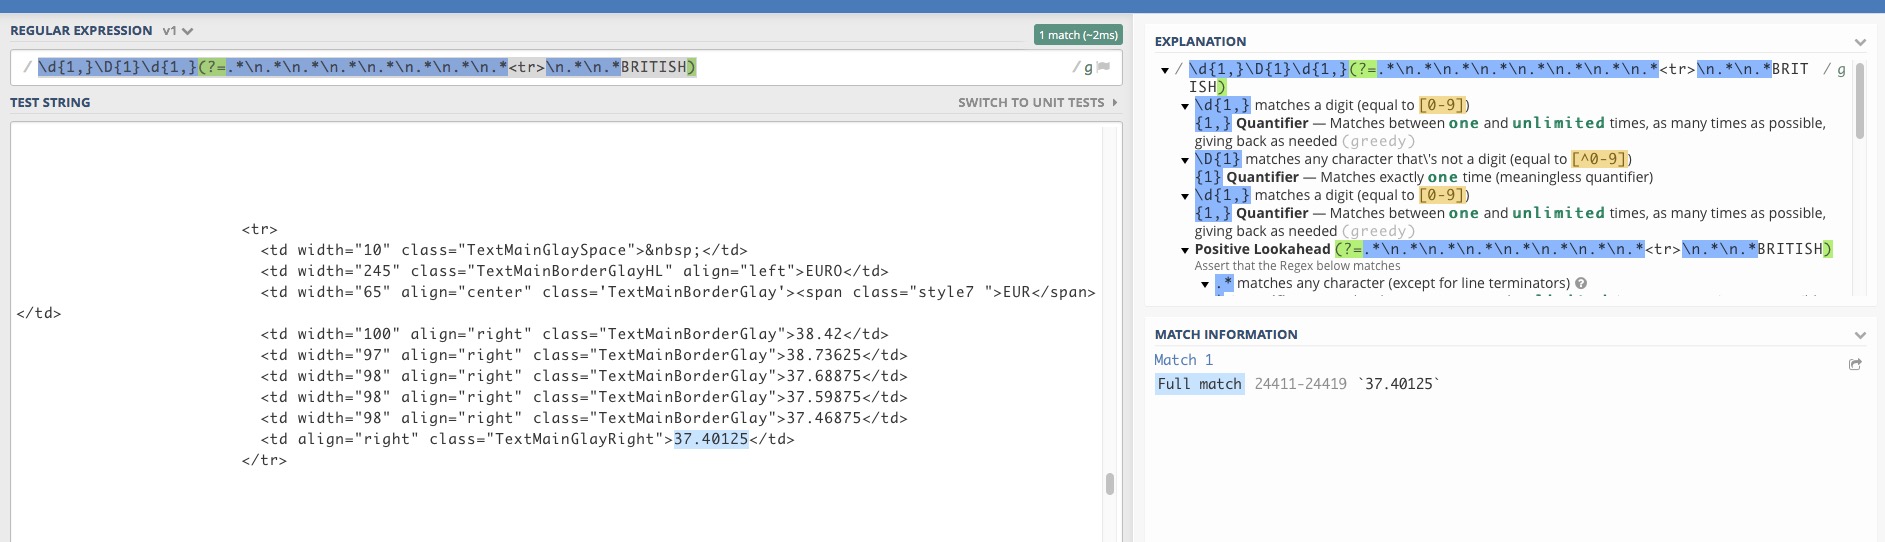Collapse the '.*' matches any character node
The height and width of the screenshot is (542, 1885).
point(1205,285)
